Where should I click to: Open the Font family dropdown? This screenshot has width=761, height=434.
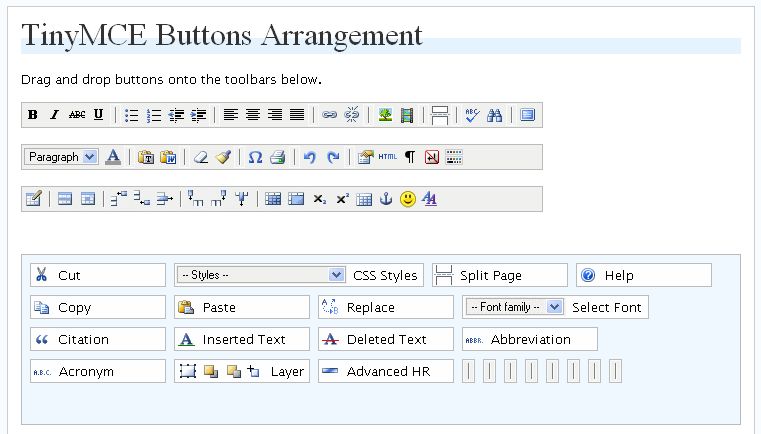click(514, 307)
